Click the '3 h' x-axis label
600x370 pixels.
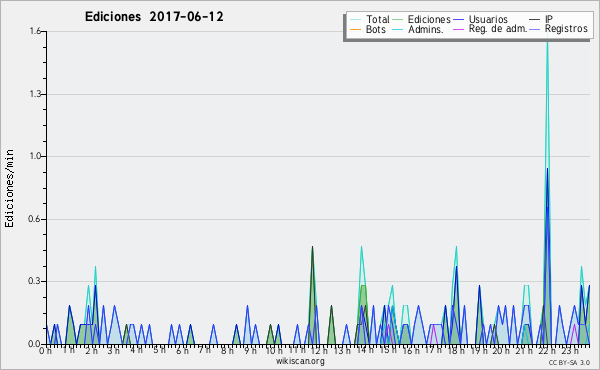pos(113,351)
